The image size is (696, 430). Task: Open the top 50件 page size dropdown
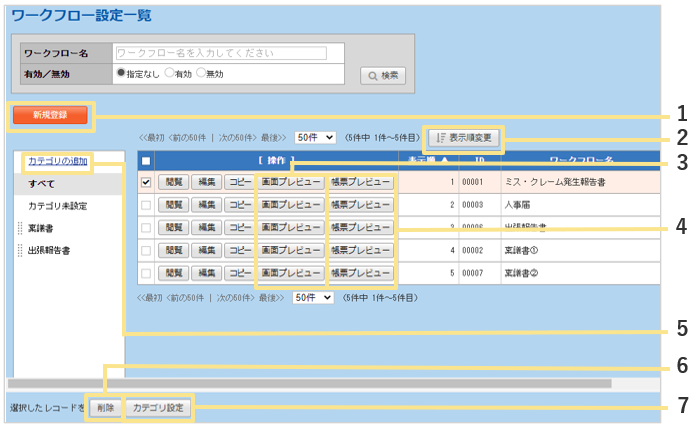pos(314,139)
